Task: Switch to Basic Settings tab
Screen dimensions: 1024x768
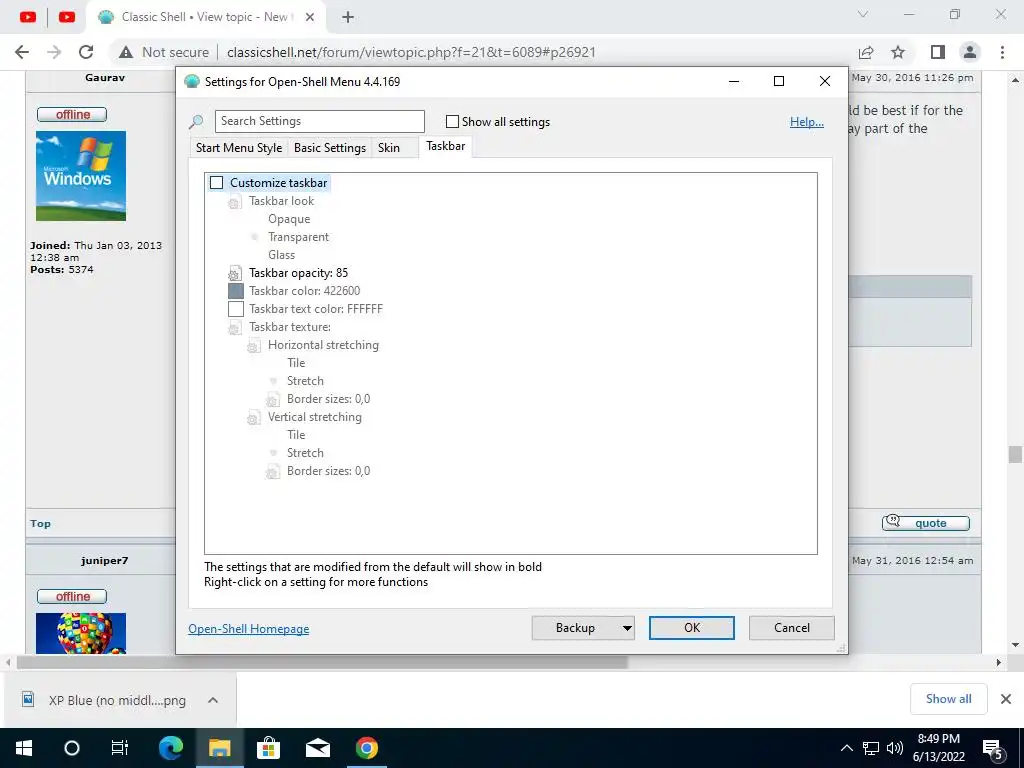Action: (x=330, y=148)
